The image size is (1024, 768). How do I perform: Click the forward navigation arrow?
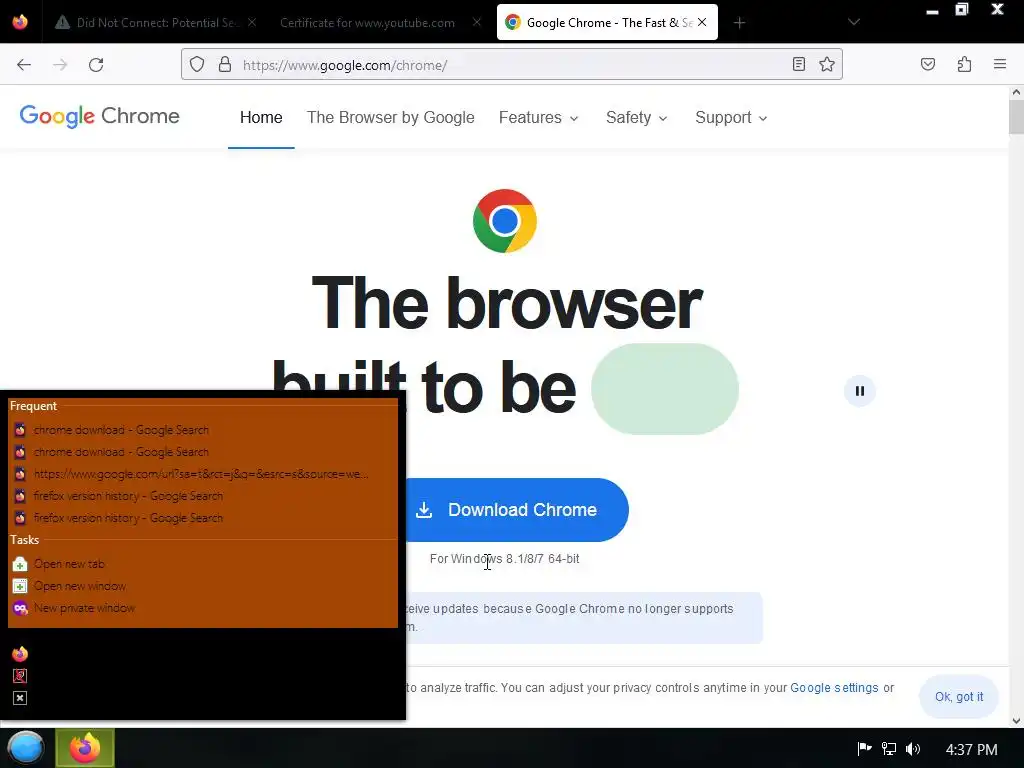click(60, 65)
